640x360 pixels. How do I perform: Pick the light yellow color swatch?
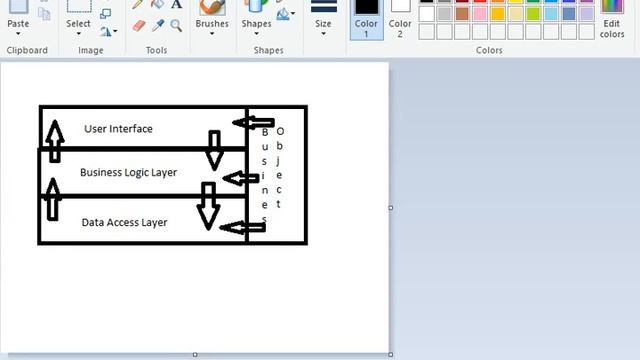pyautogui.click(x=516, y=14)
